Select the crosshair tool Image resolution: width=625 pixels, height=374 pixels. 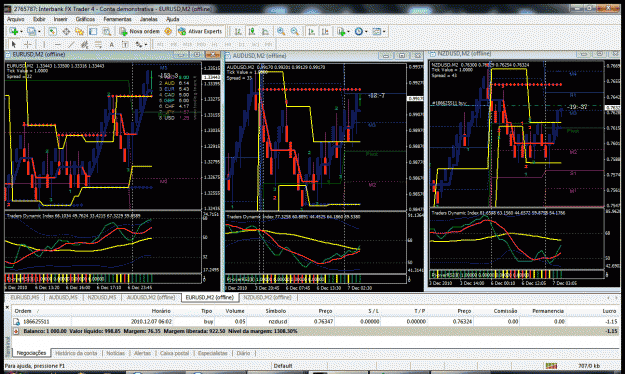pyautogui.click(x=28, y=44)
